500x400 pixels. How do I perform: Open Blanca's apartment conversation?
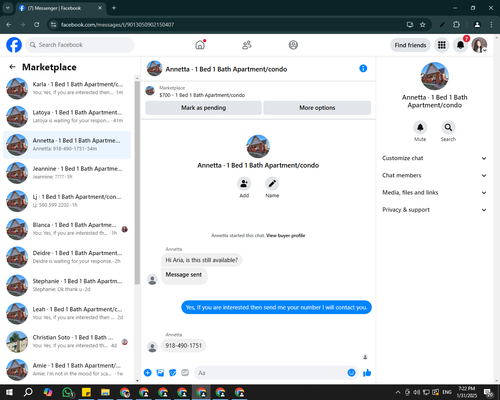(x=67, y=229)
